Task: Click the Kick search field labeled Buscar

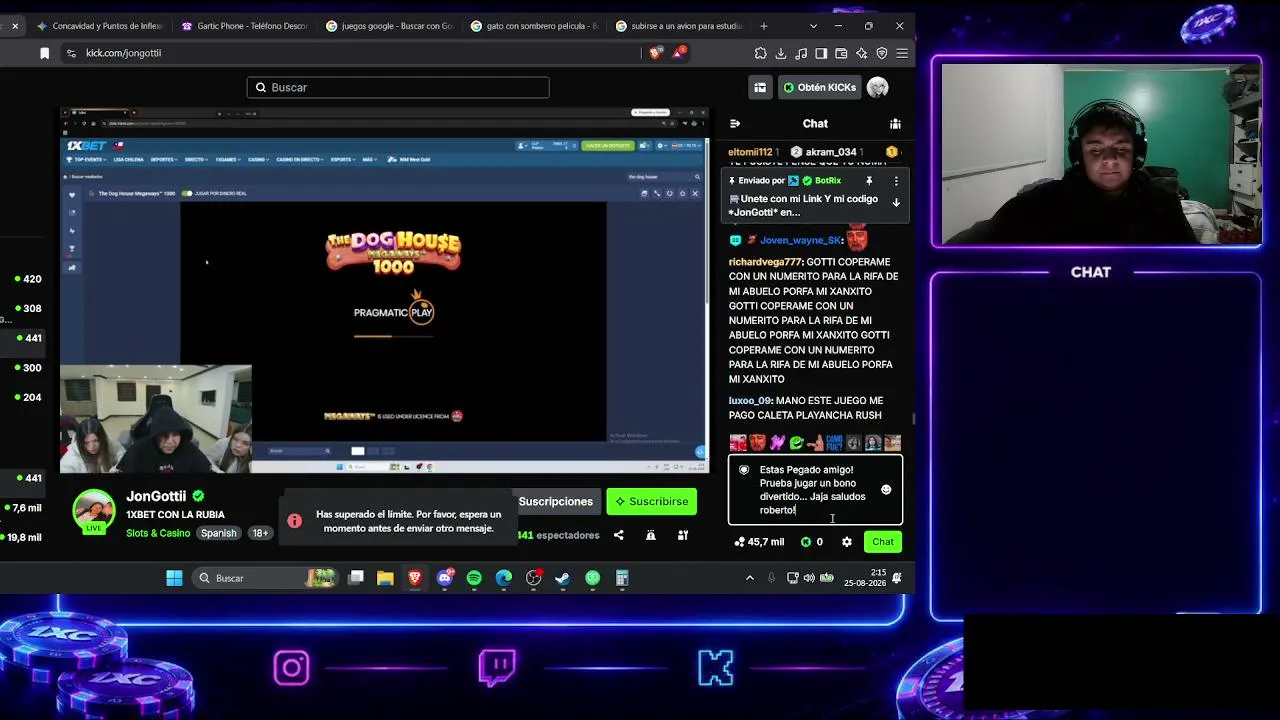Action: pos(398,88)
